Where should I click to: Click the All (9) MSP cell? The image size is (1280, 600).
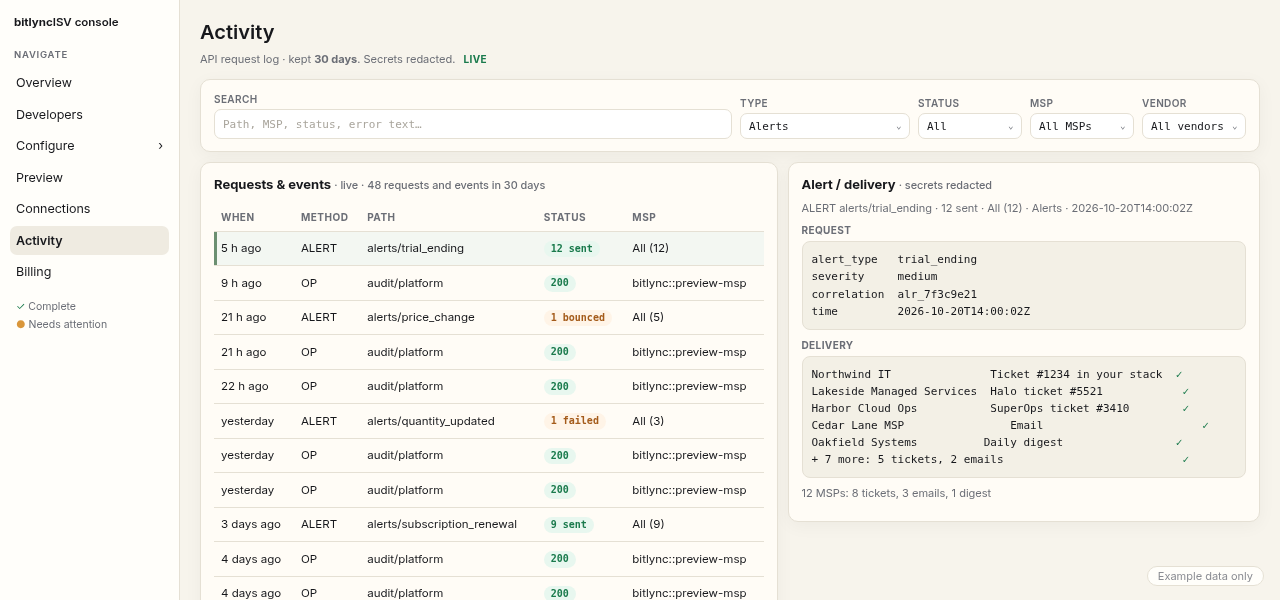point(648,524)
